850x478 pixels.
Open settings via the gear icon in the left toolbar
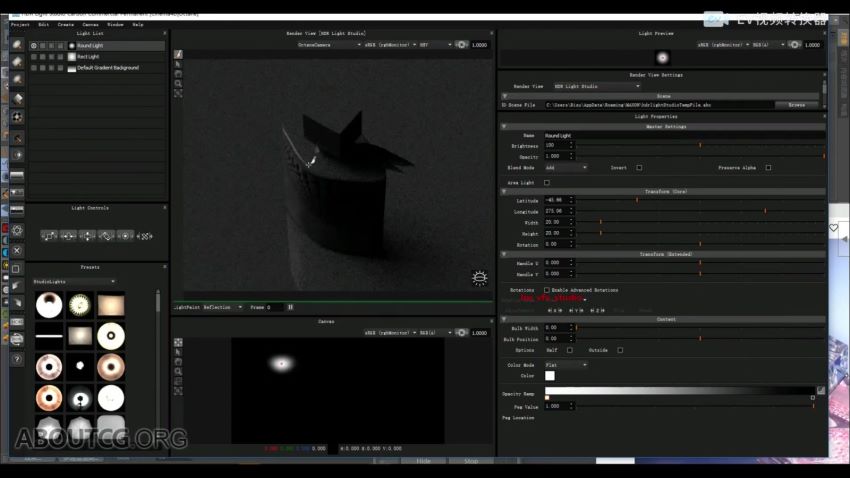coord(17,230)
